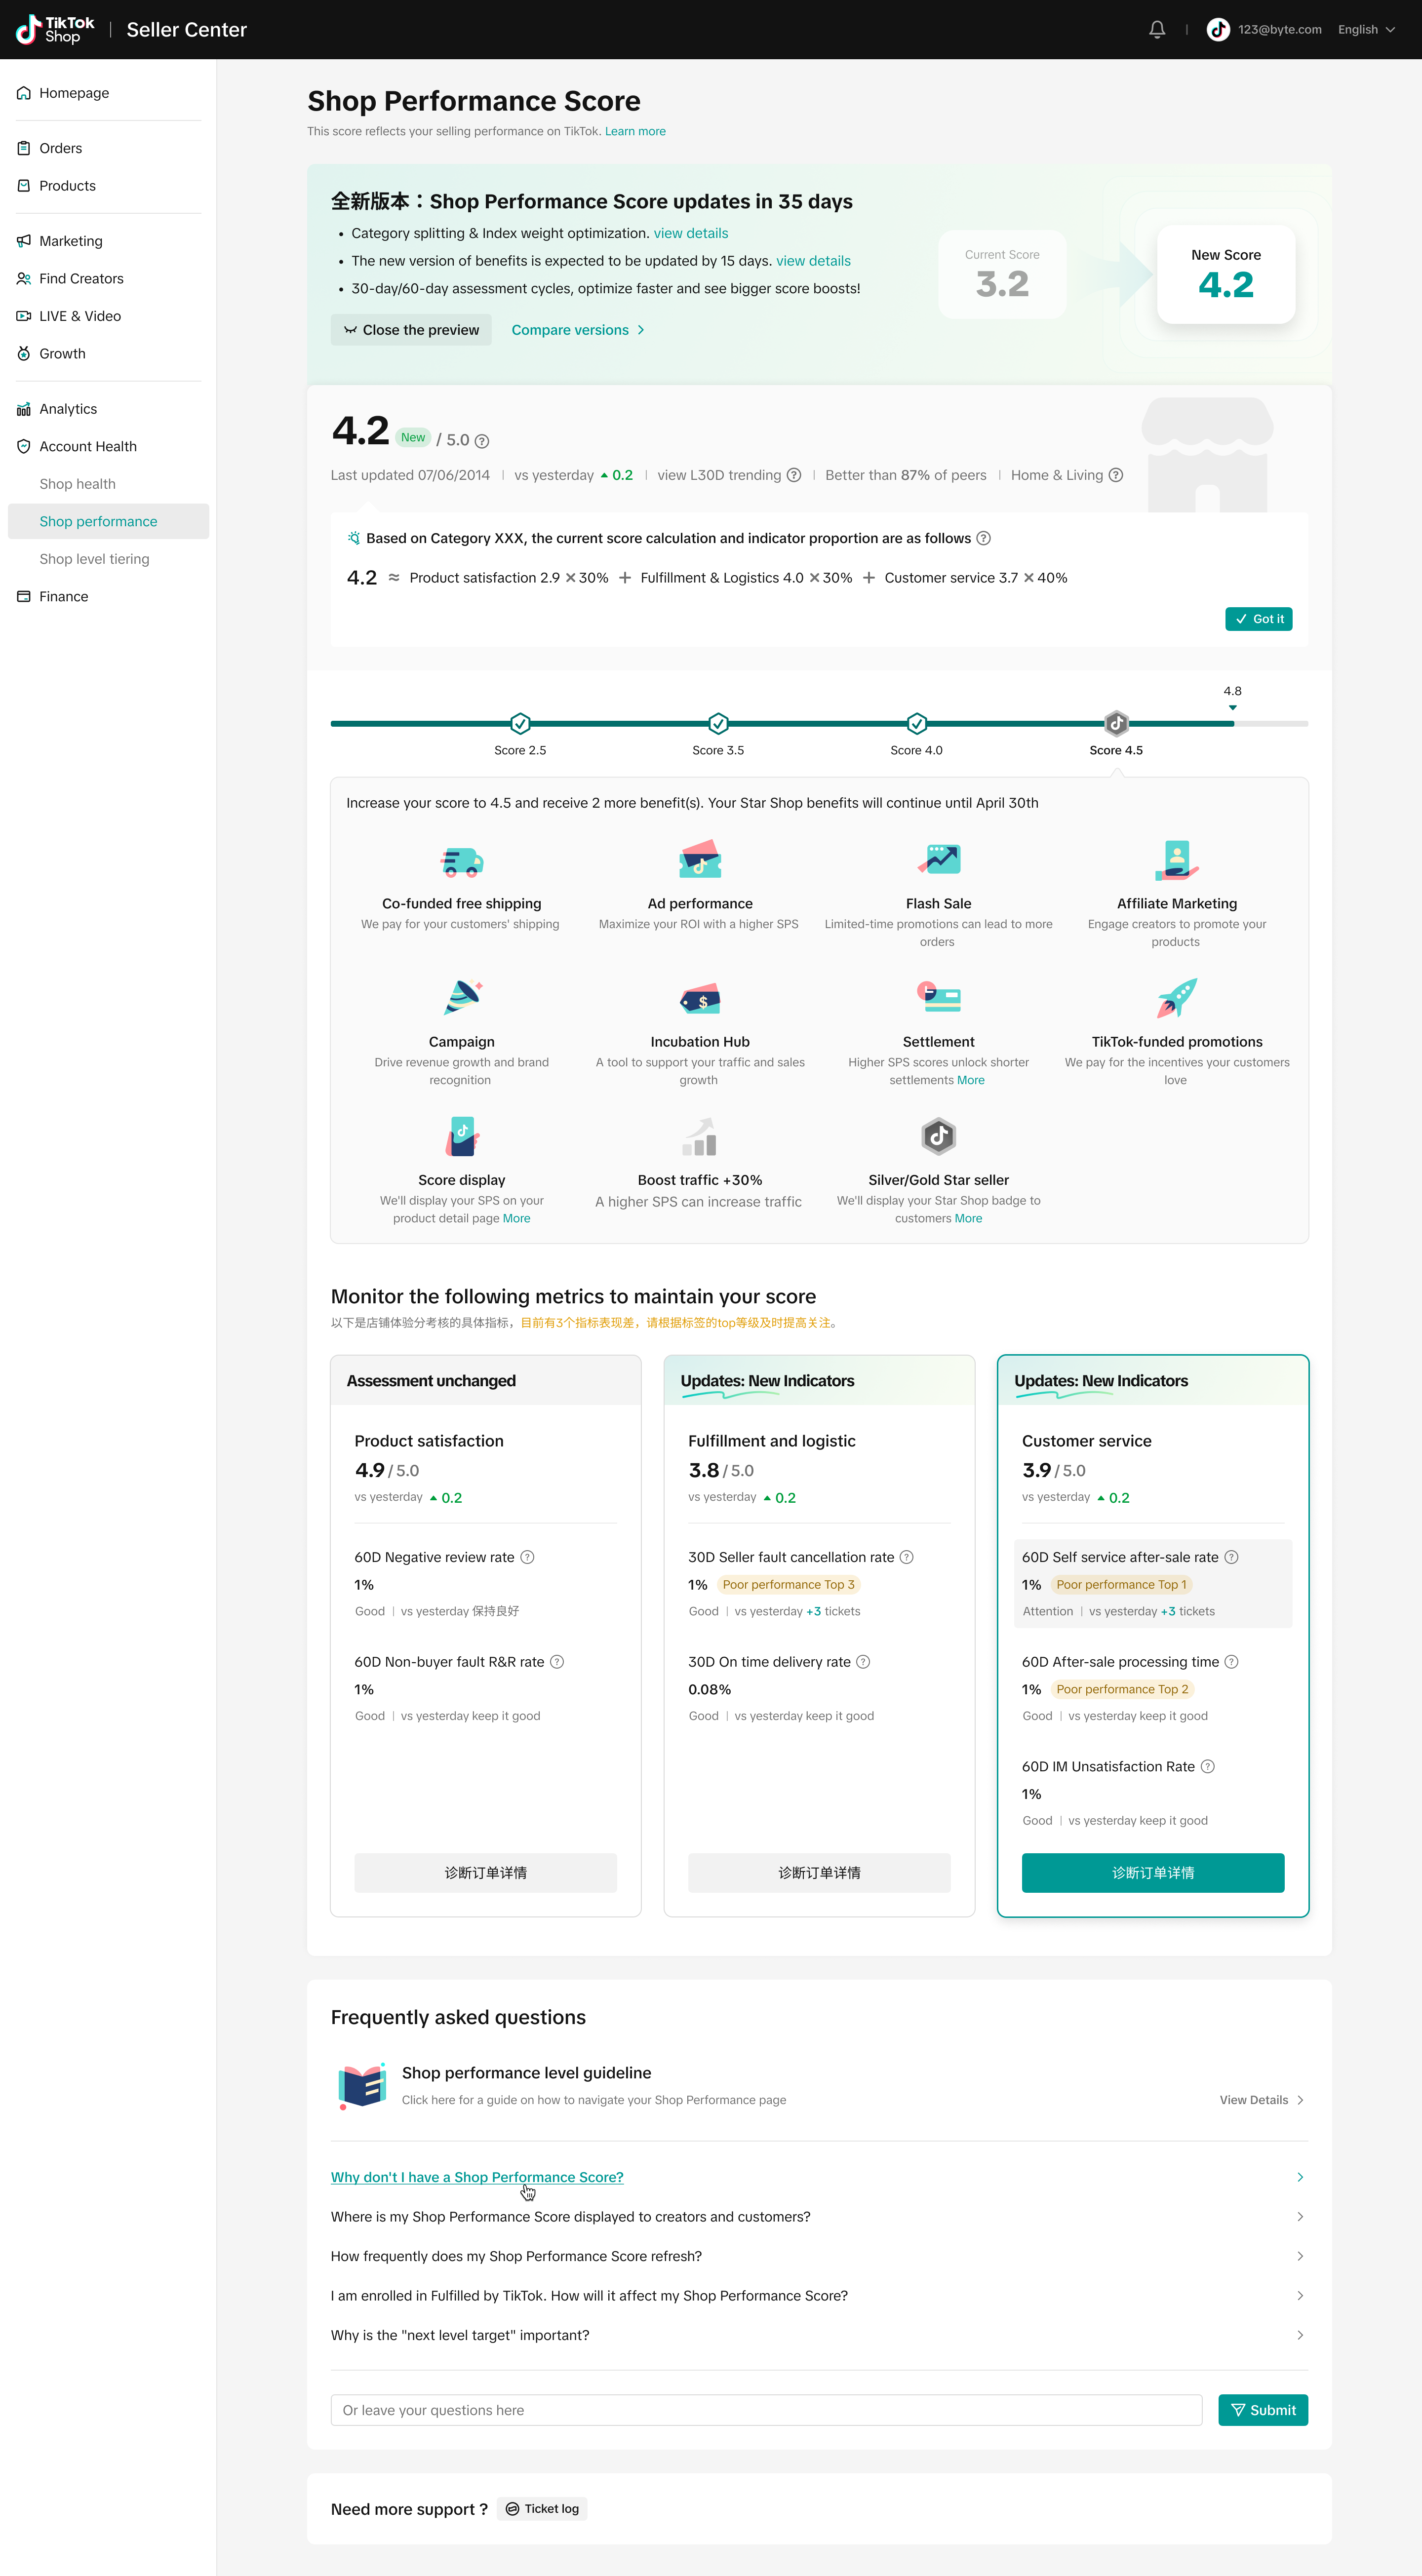Click help icon next to 5.0 score

[x=482, y=441]
